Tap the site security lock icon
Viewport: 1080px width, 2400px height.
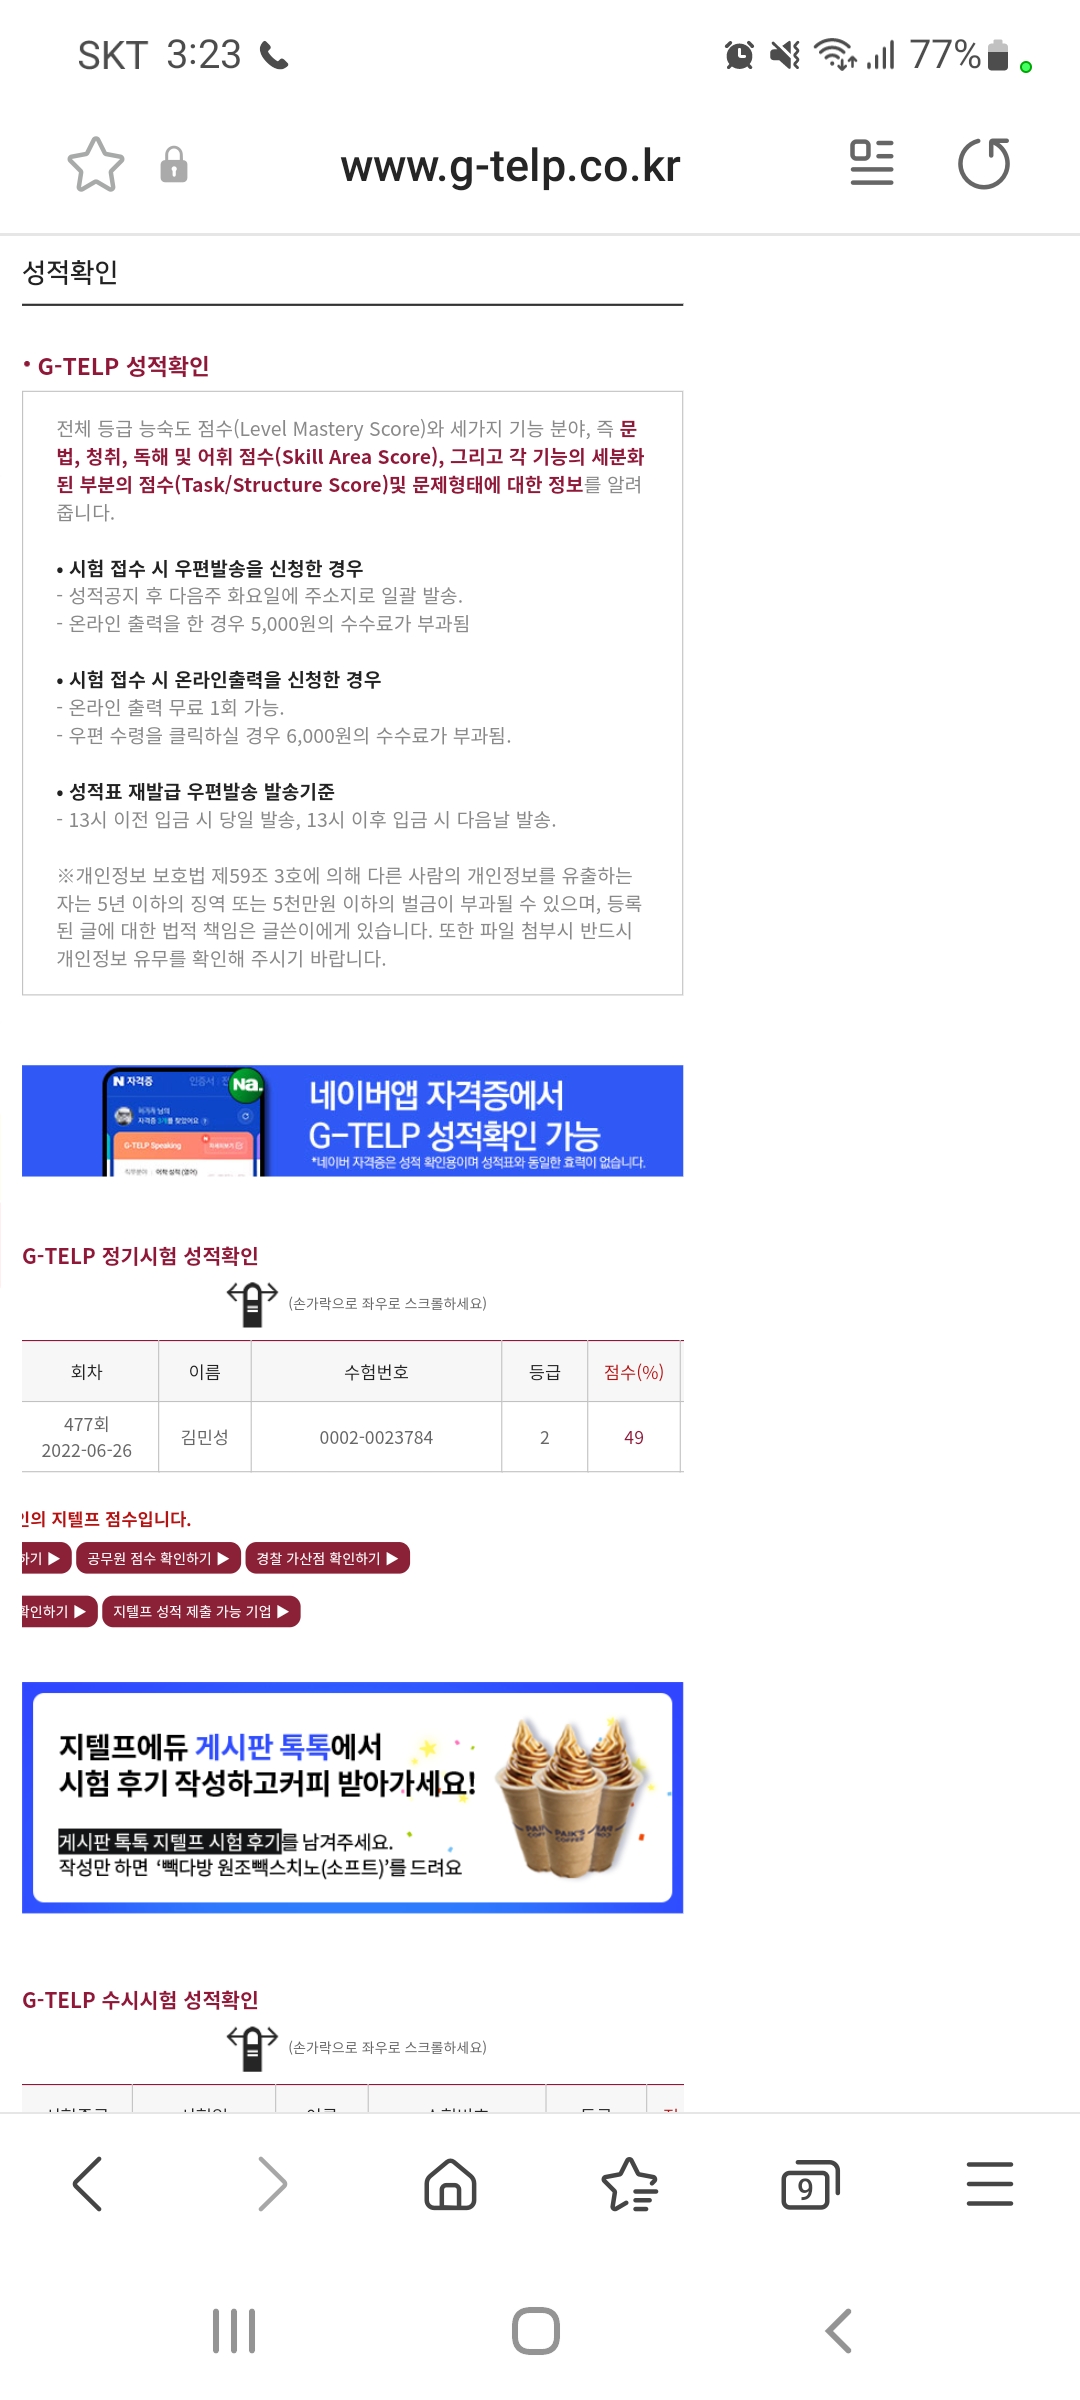(x=174, y=165)
